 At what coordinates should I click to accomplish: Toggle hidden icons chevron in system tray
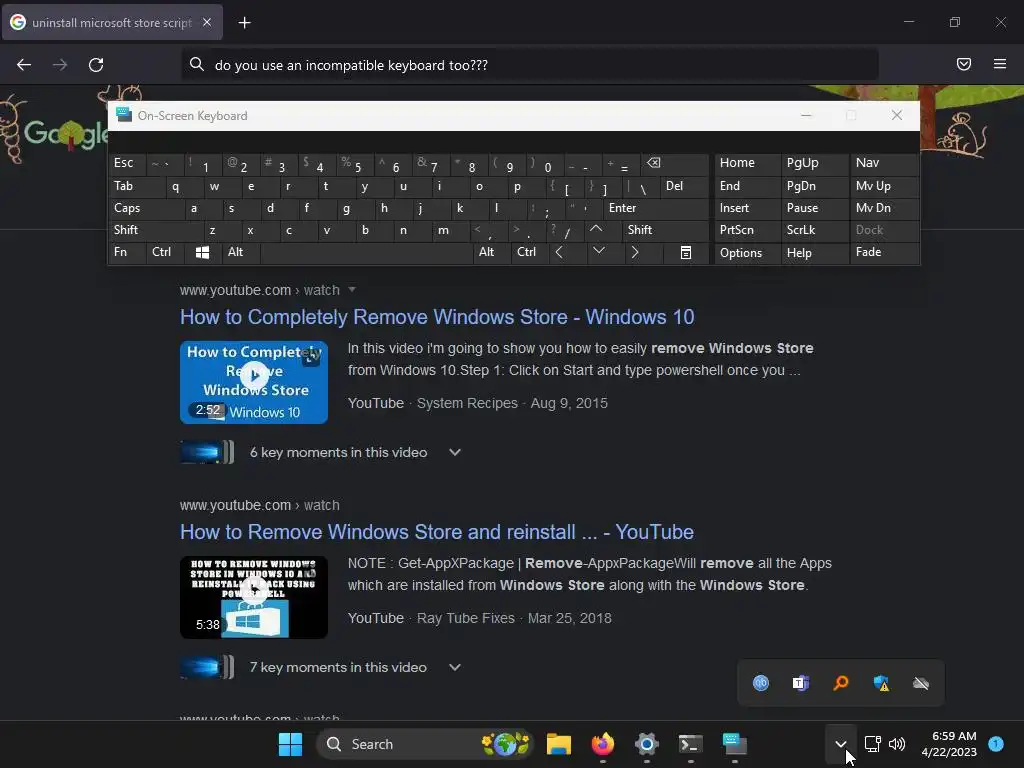(x=840, y=744)
